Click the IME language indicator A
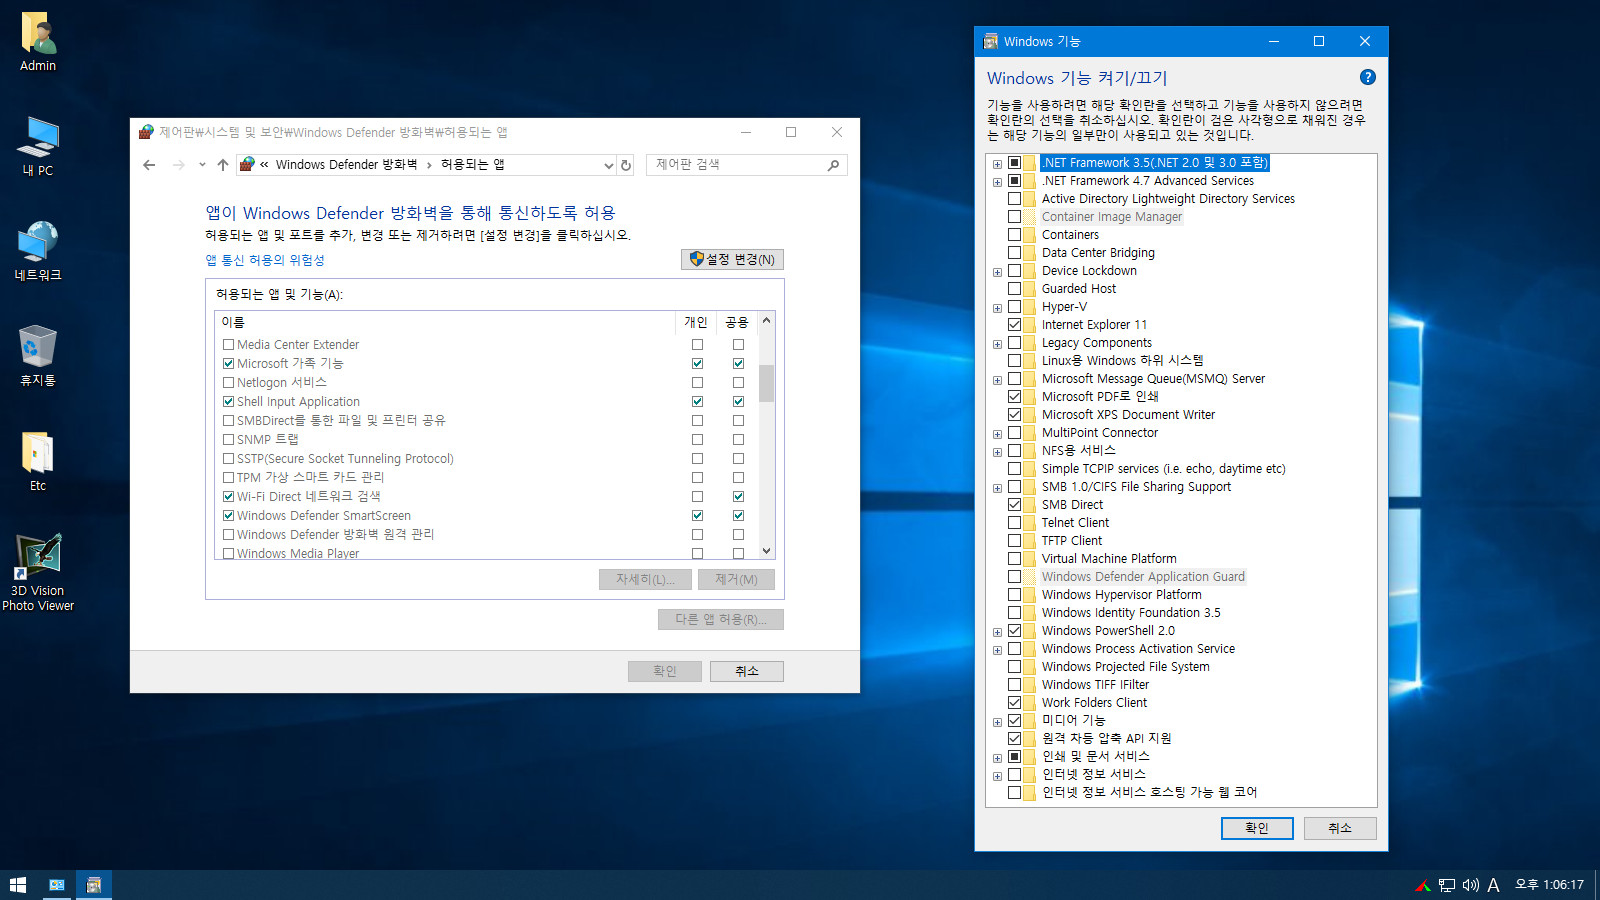 point(1493,885)
